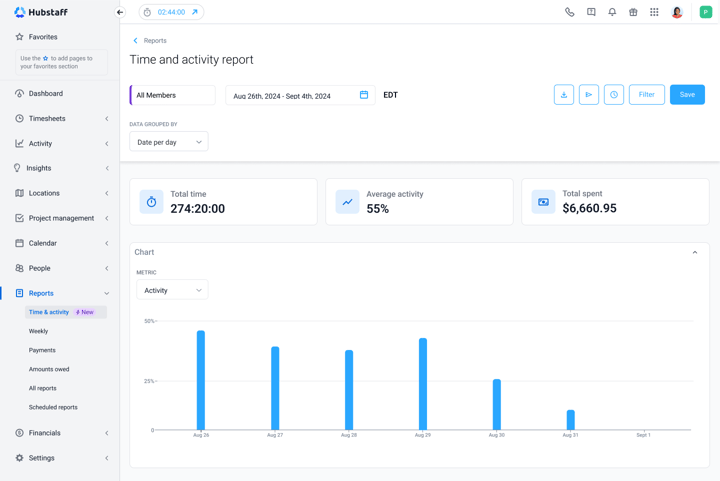Go to Dashboard in the sidebar
The height and width of the screenshot is (481, 720).
46,94
